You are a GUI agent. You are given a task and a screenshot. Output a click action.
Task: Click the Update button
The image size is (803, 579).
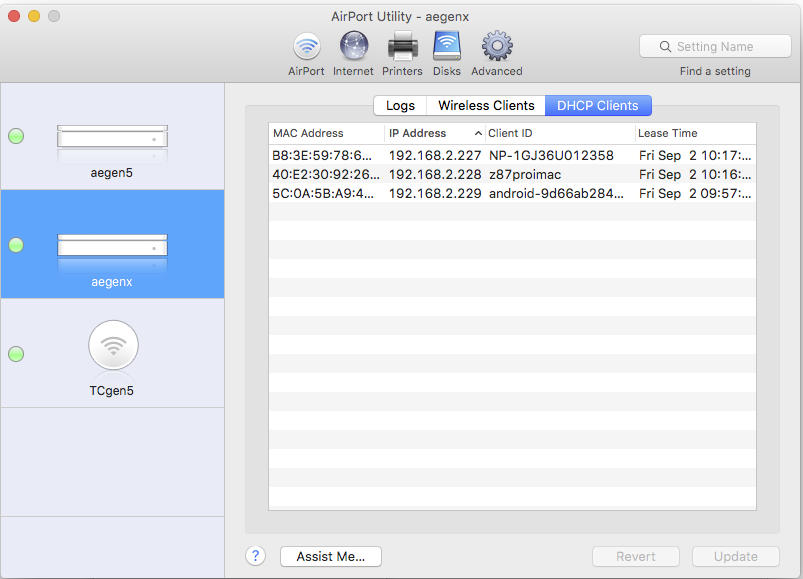point(735,556)
